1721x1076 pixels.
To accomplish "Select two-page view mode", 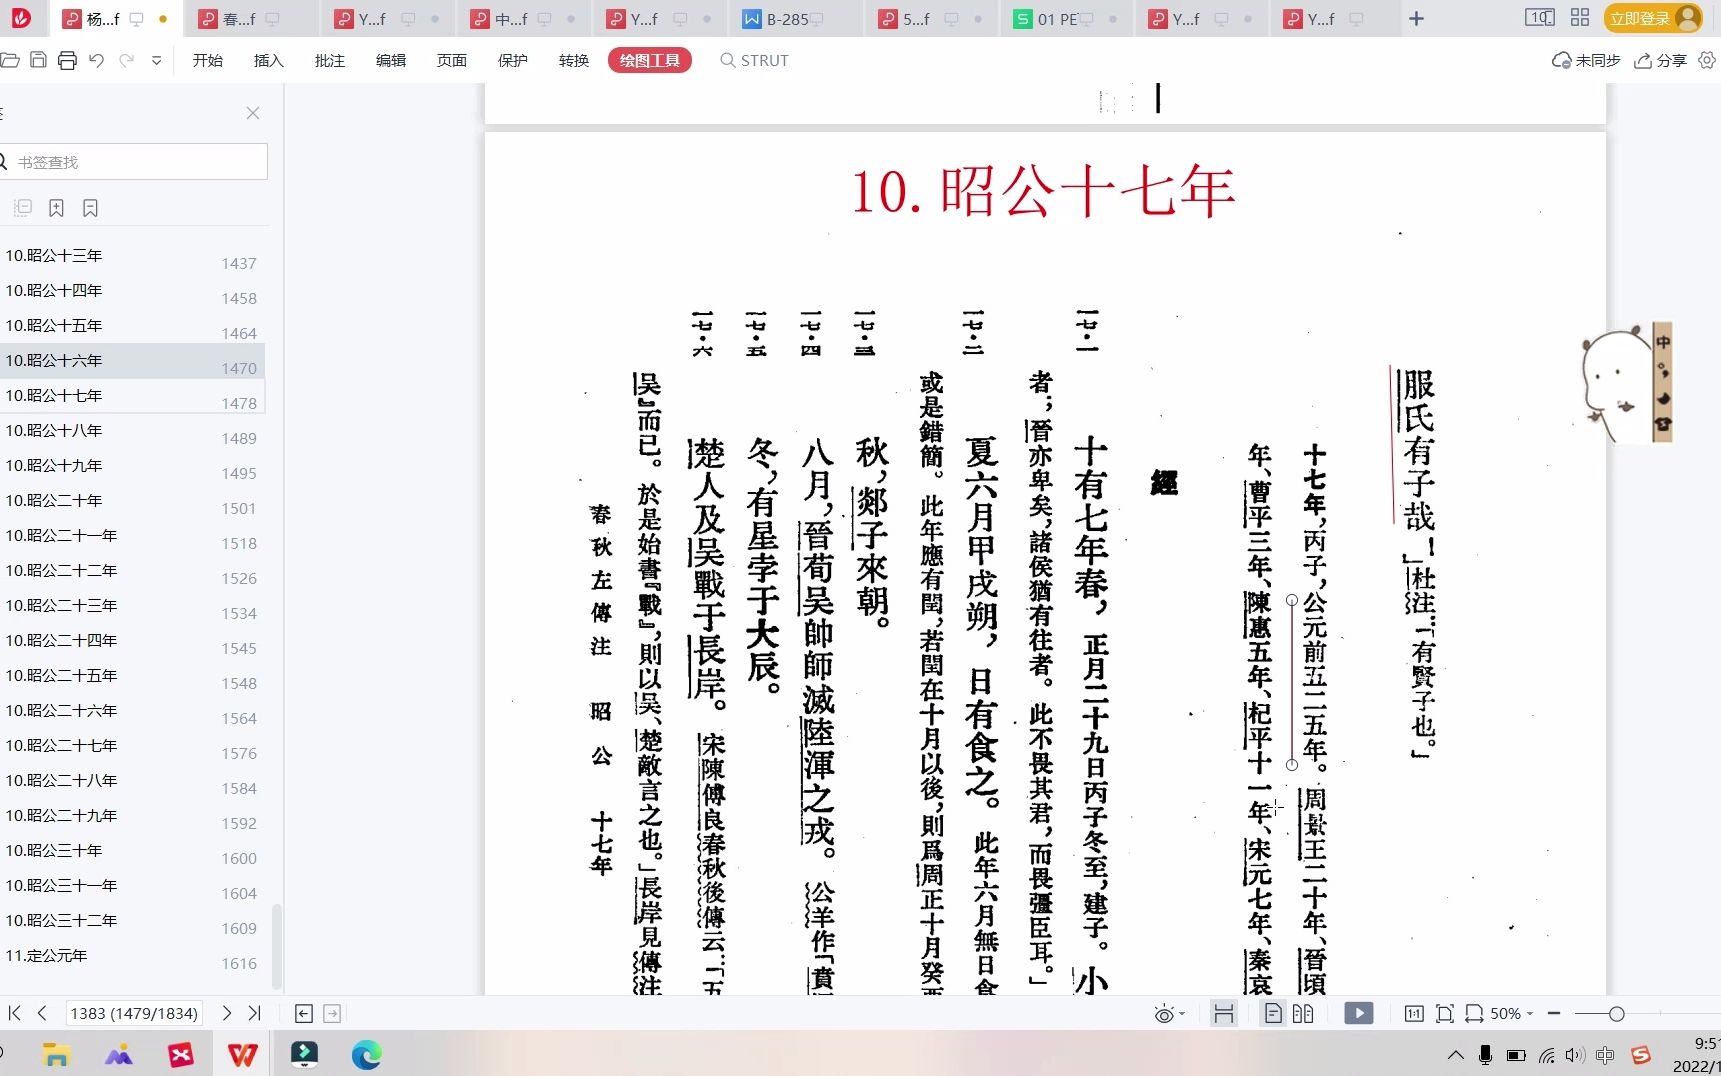I will pos(1303,1014).
